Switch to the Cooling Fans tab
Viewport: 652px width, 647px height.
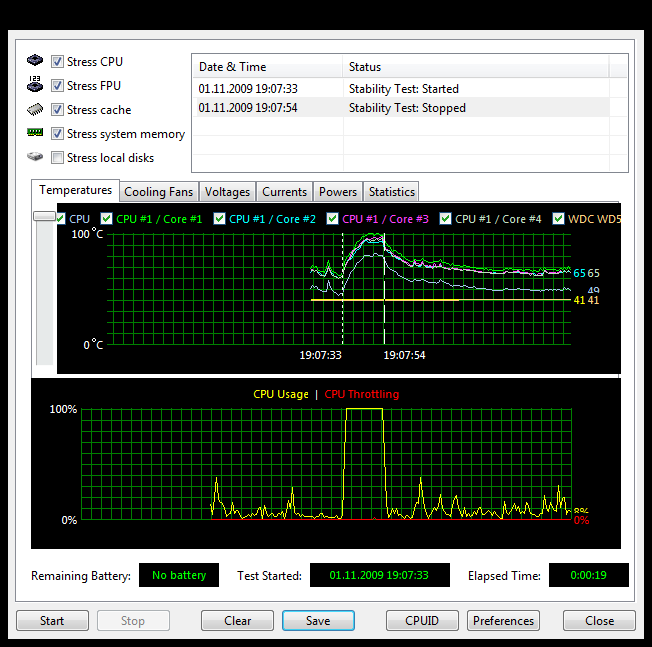tap(159, 192)
